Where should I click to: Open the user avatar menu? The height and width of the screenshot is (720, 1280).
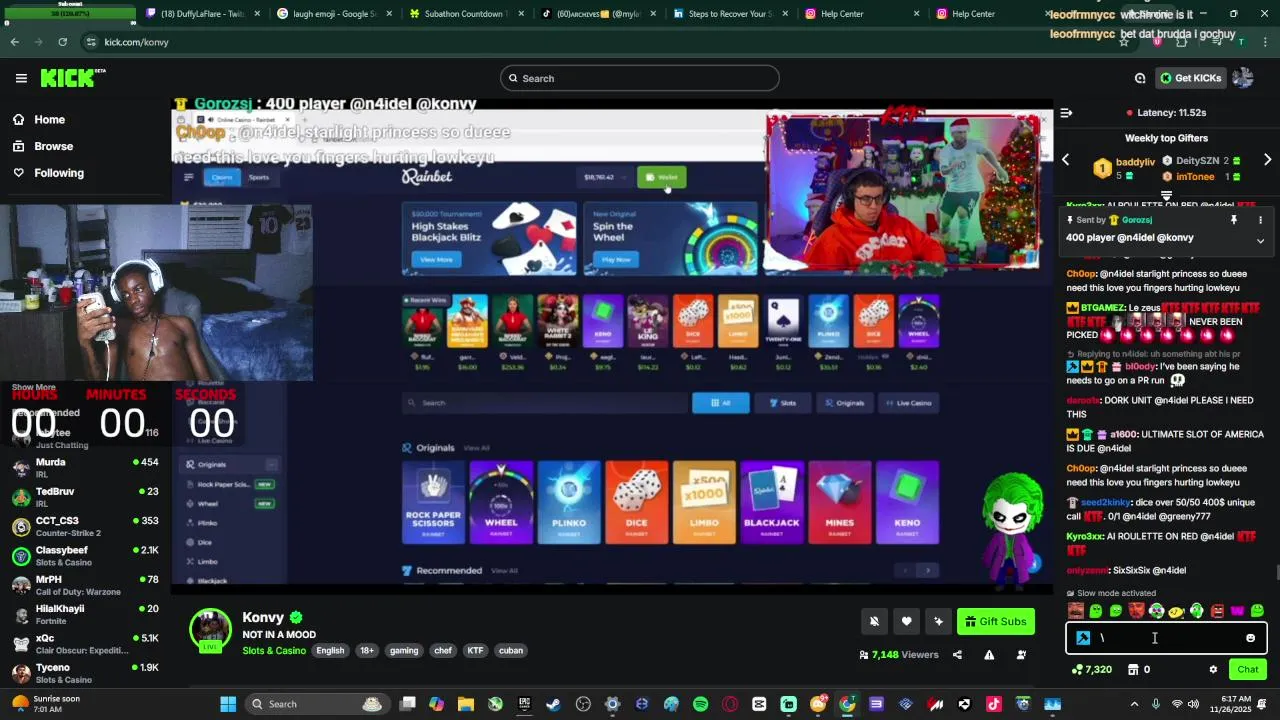click(x=1243, y=78)
